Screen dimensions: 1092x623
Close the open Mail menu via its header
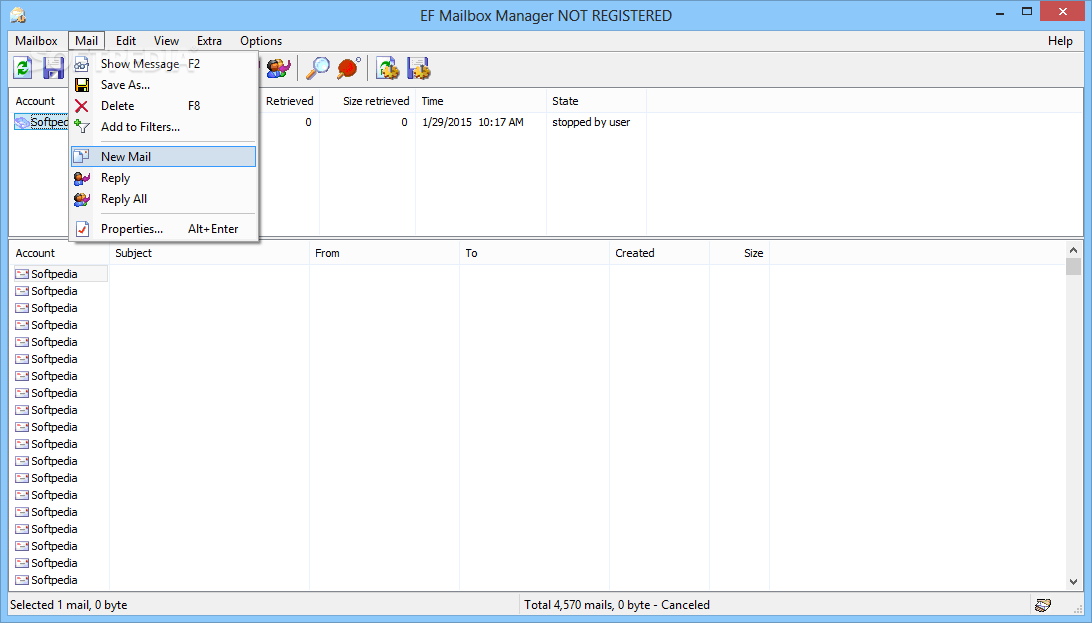pyautogui.click(x=86, y=41)
